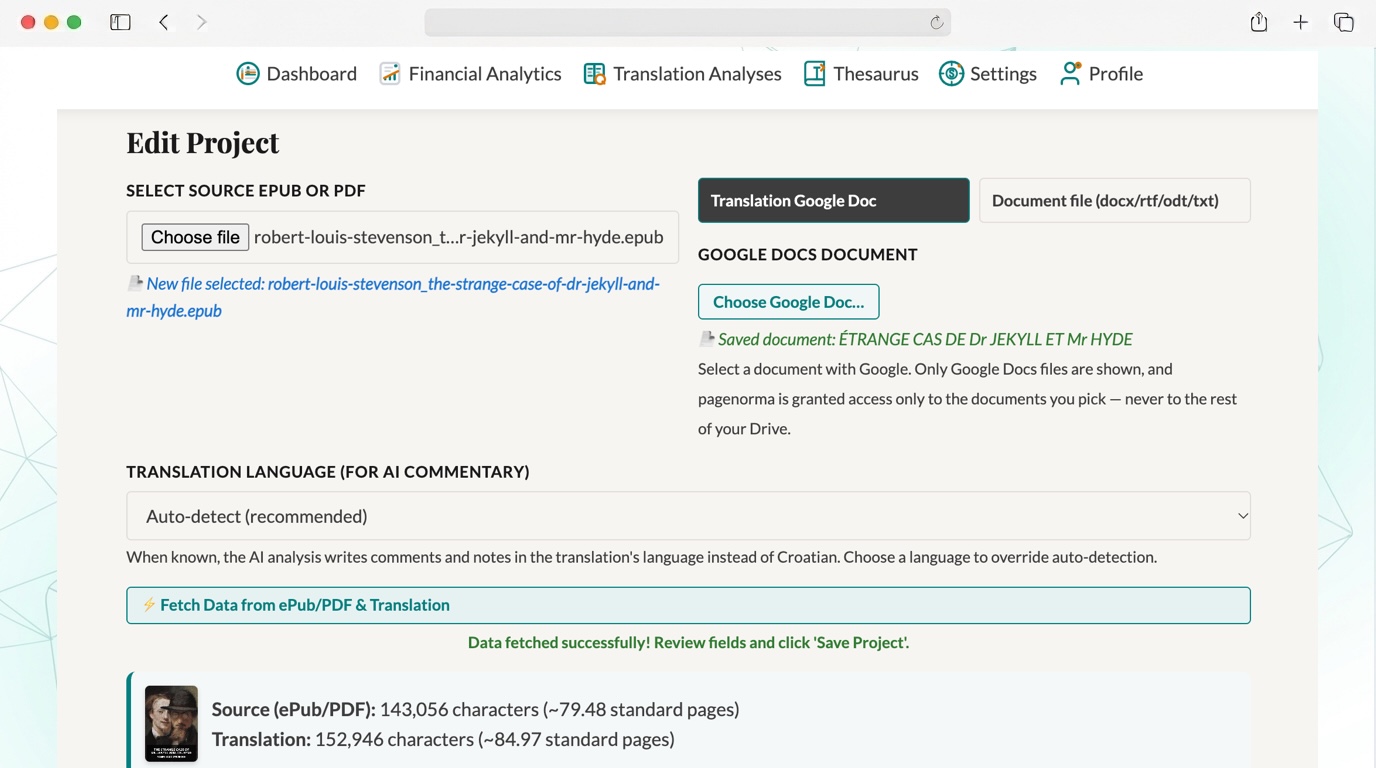Go forward with the browser forward arrow
The image size is (1376, 768).
pos(202,22)
